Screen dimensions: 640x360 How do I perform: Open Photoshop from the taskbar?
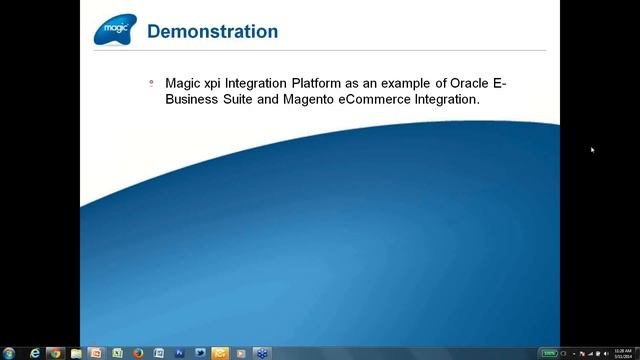(179, 353)
